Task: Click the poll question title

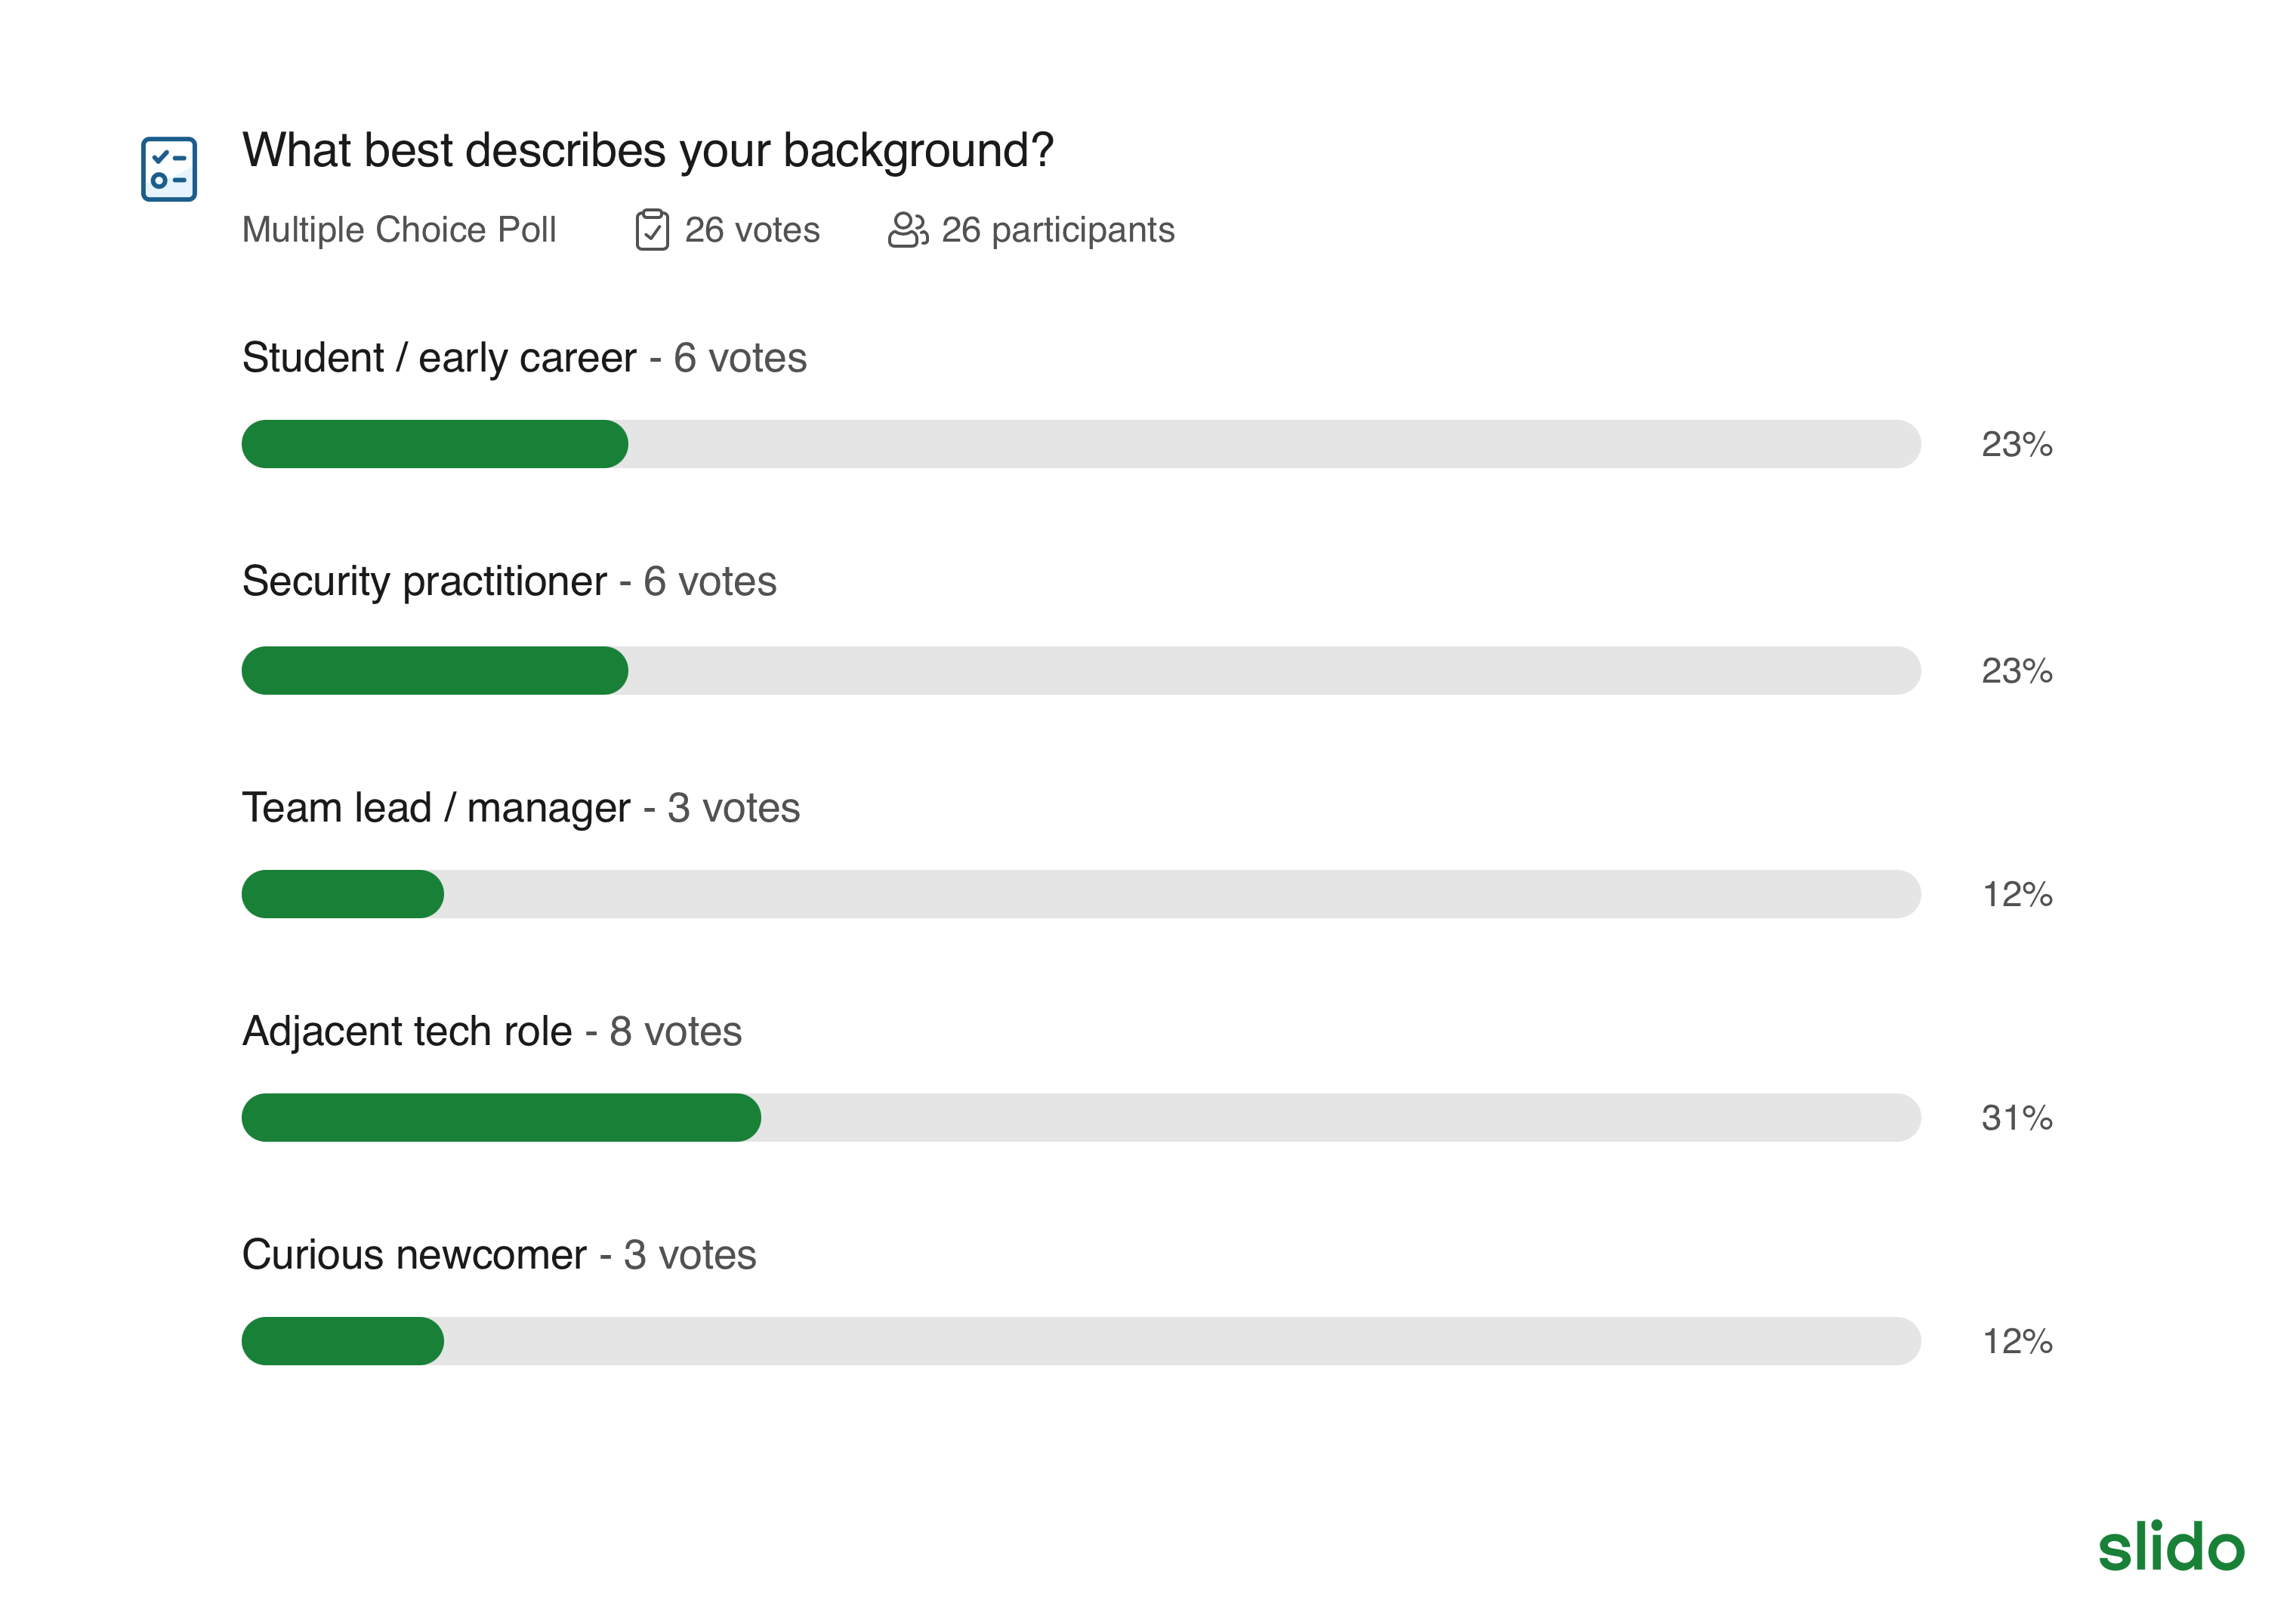Action: point(647,151)
